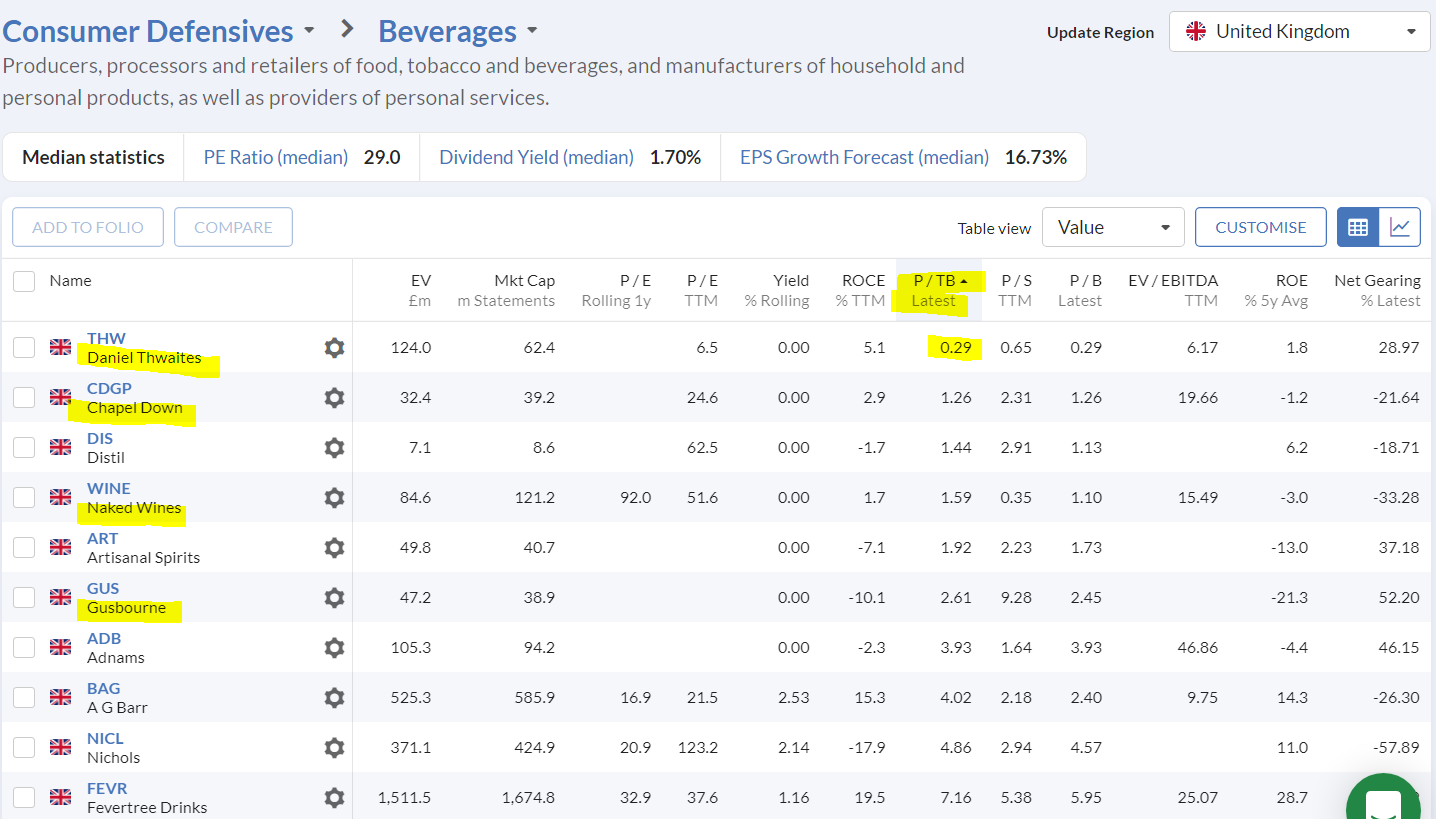Switch to chart view icon
The width and height of the screenshot is (1436, 819).
[x=1400, y=227]
